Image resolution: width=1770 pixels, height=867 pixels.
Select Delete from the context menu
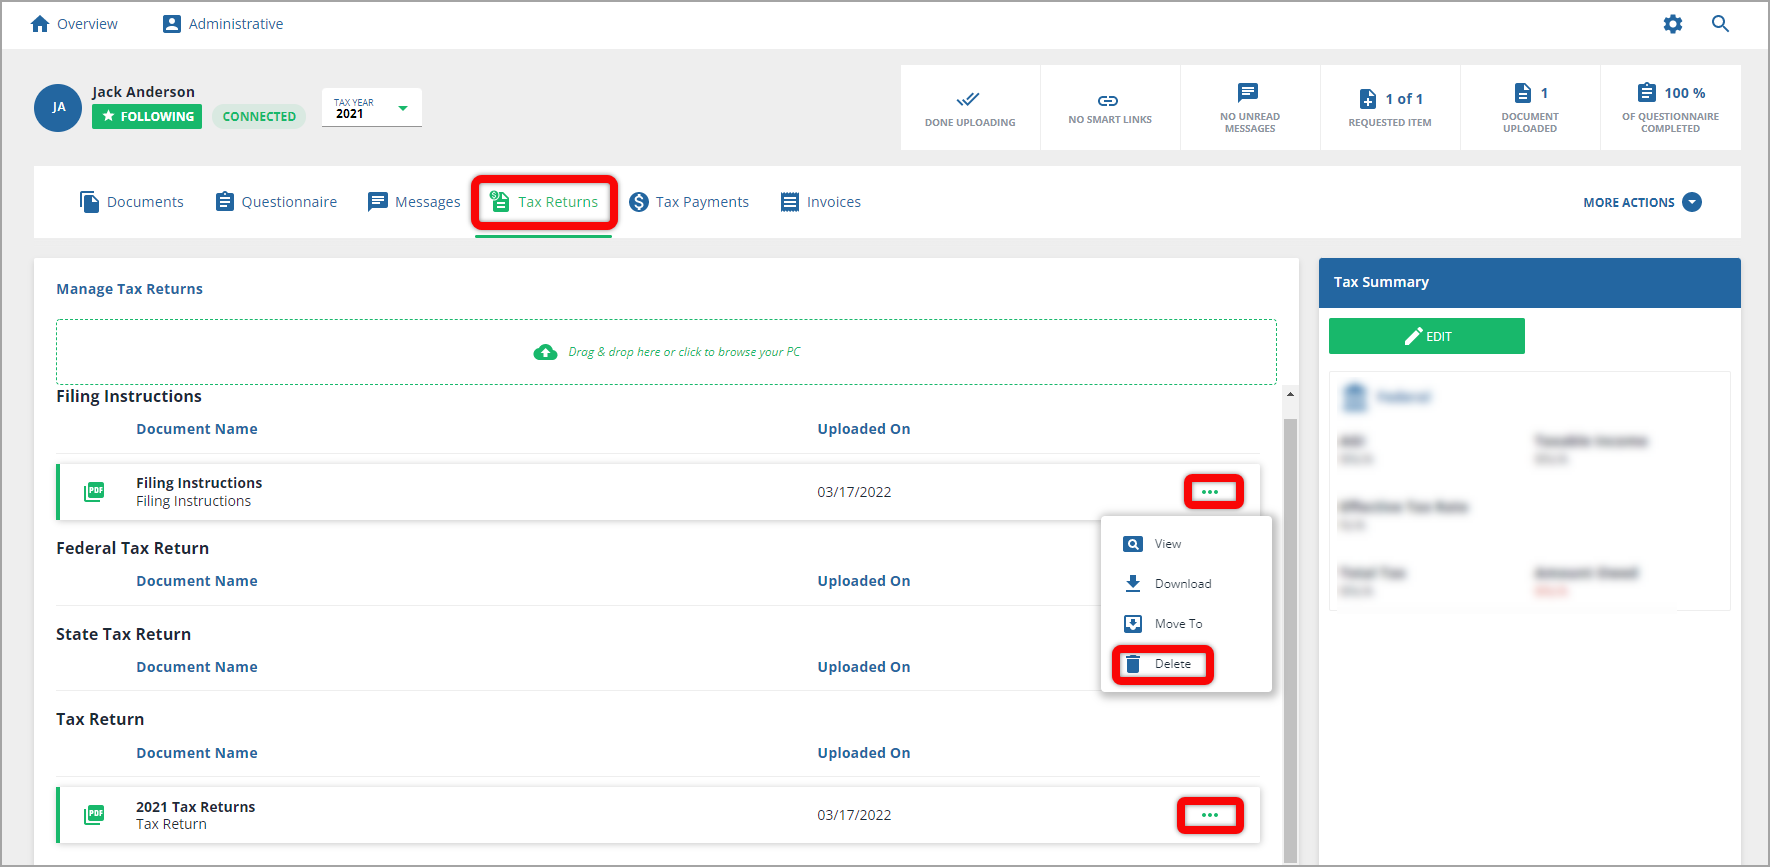click(x=1163, y=664)
